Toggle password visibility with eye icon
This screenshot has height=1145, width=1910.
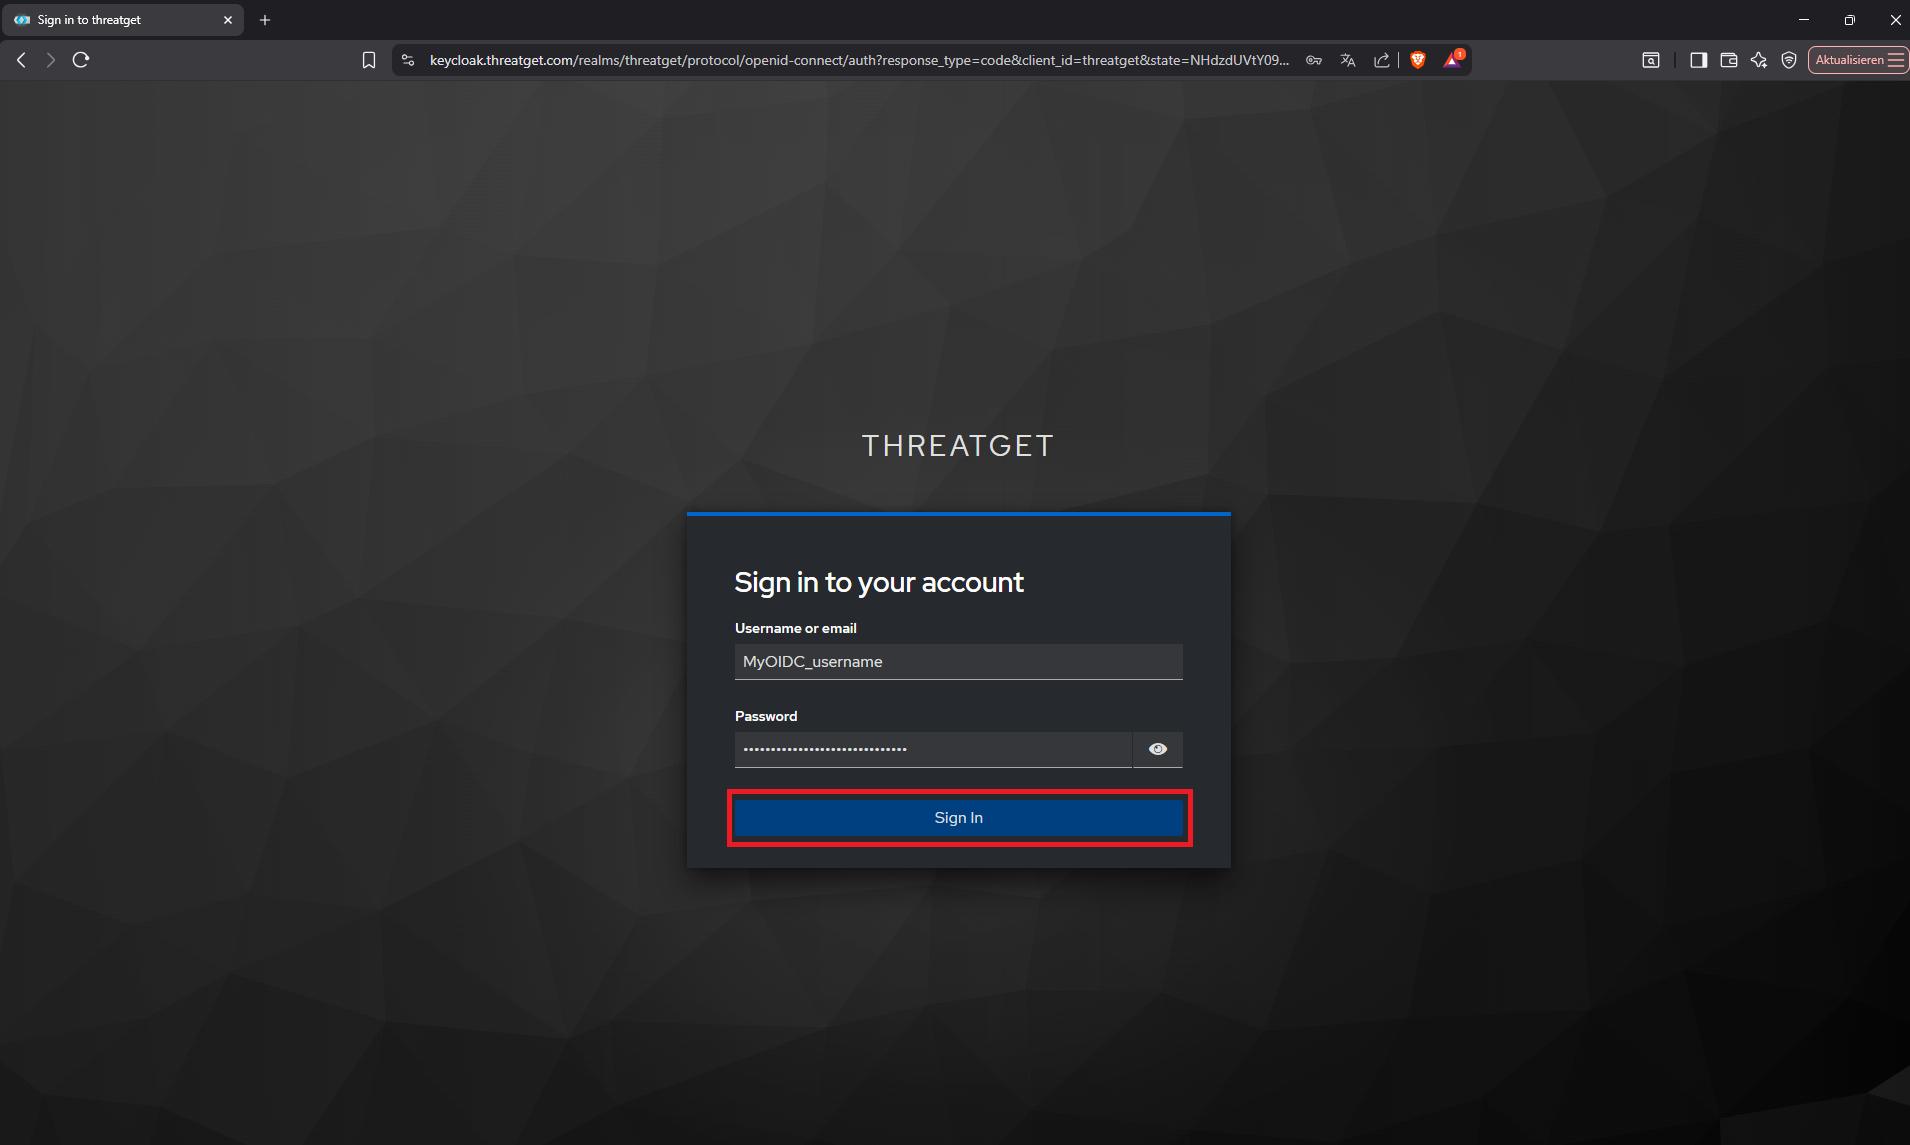coord(1158,748)
